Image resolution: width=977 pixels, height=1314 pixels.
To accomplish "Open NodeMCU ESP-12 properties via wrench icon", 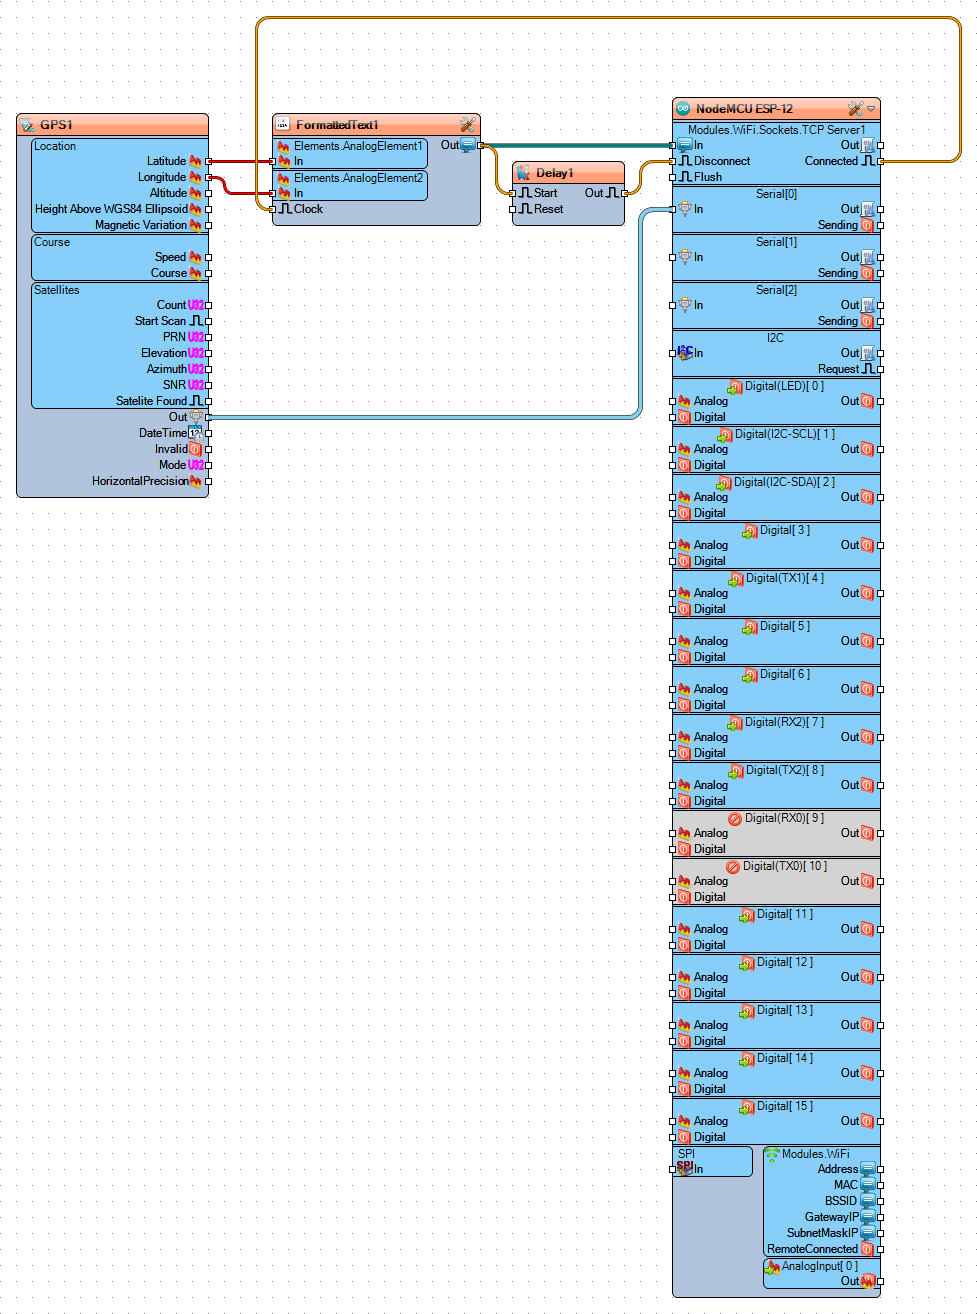I will [854, 109].
